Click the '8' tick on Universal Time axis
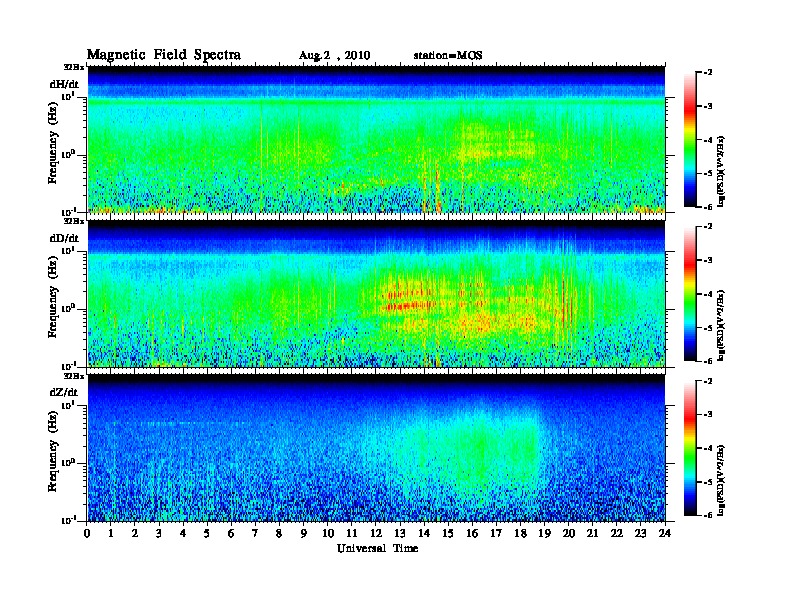Screen dimensions: 792x612 (x=279, y=533)
